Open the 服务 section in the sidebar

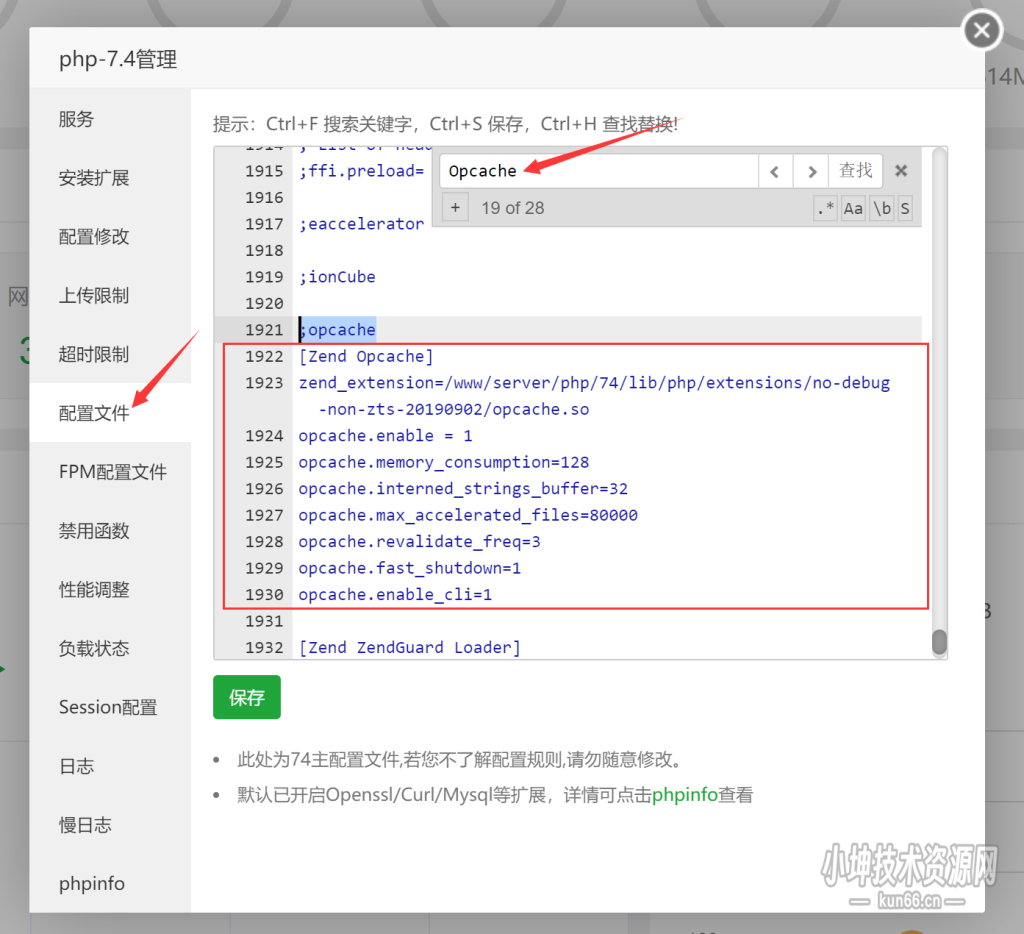click(x=76, y=119)
